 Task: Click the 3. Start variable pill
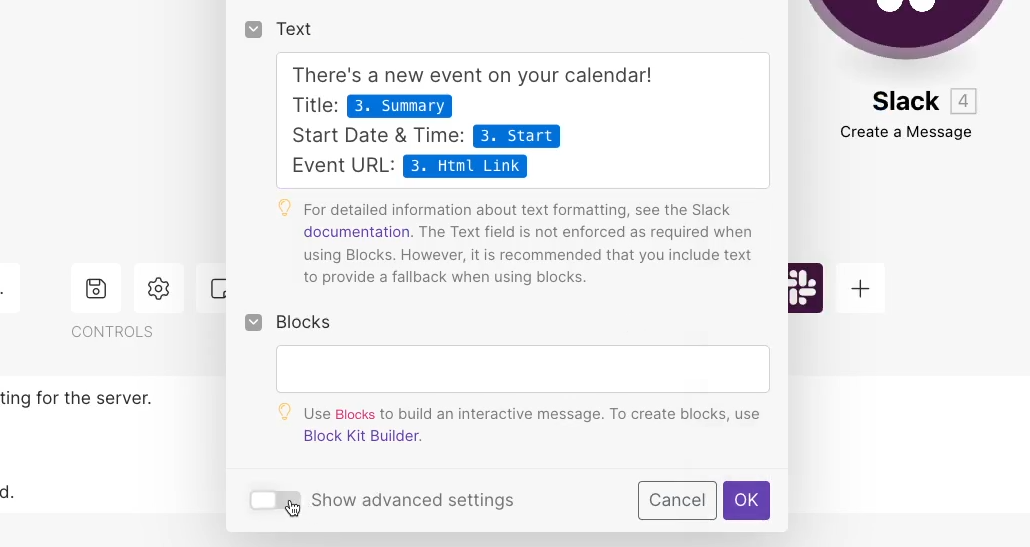pos(516,136)
